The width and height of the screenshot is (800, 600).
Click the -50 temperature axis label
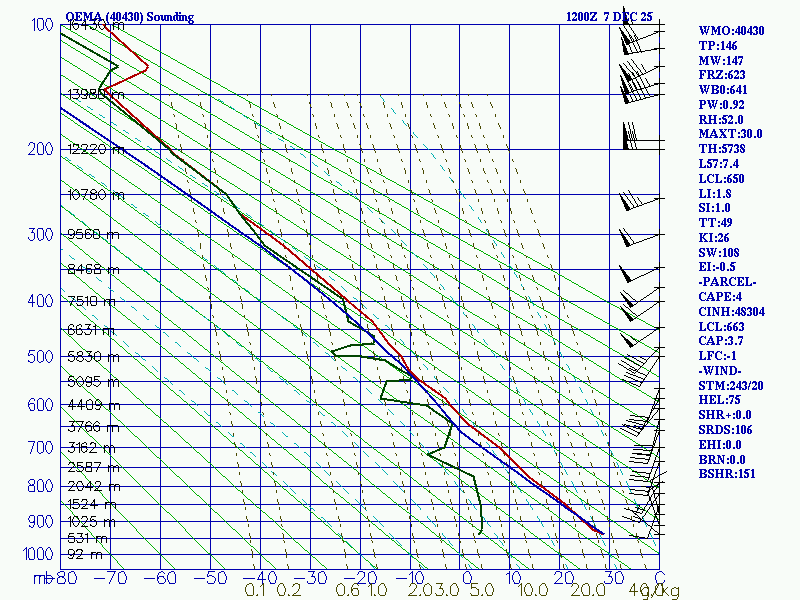[x=210, y=578]
